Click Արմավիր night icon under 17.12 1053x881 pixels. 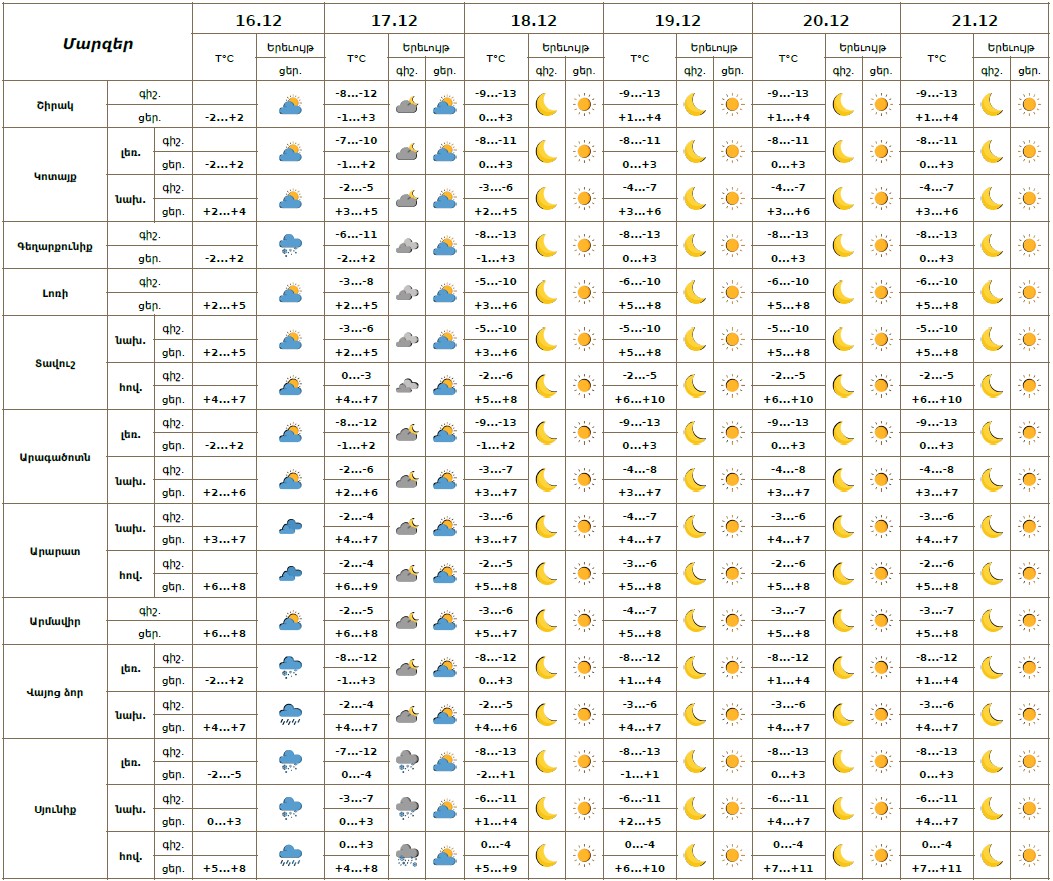click(x=407, y=621)
